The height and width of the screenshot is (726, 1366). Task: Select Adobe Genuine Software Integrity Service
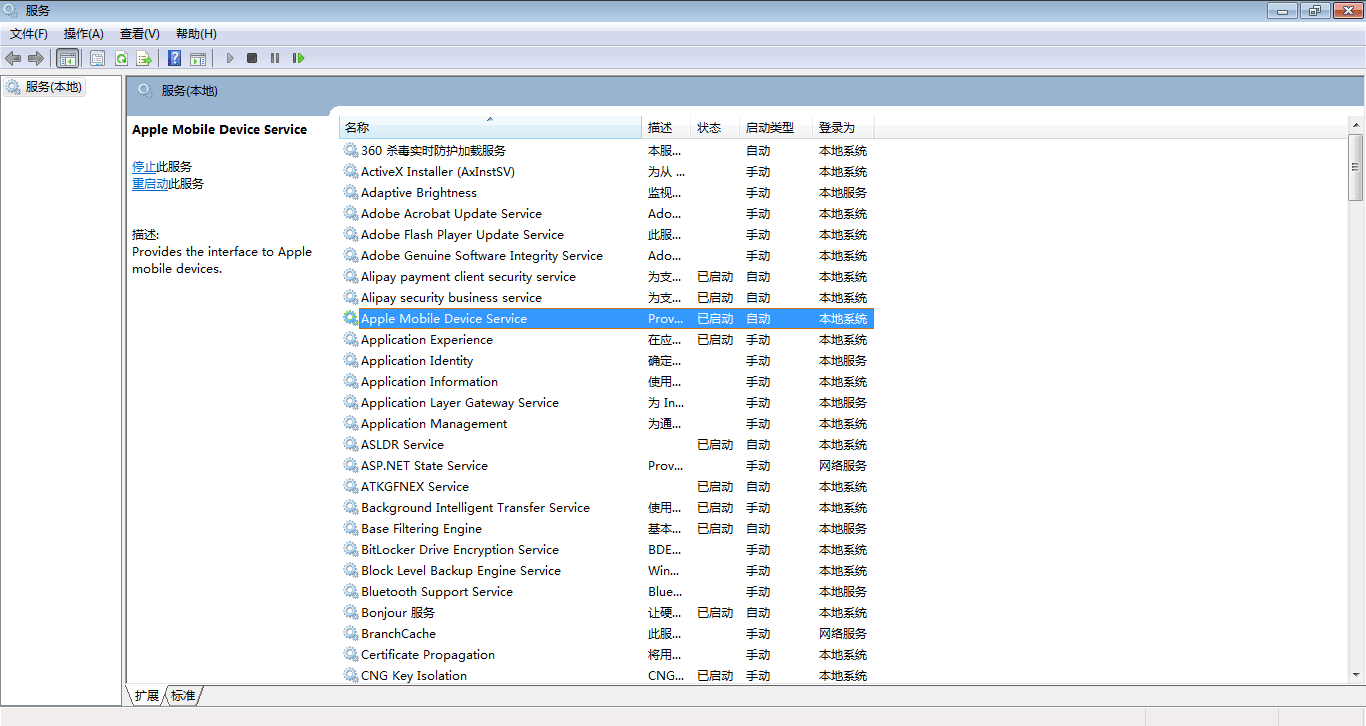click(608, 255)
